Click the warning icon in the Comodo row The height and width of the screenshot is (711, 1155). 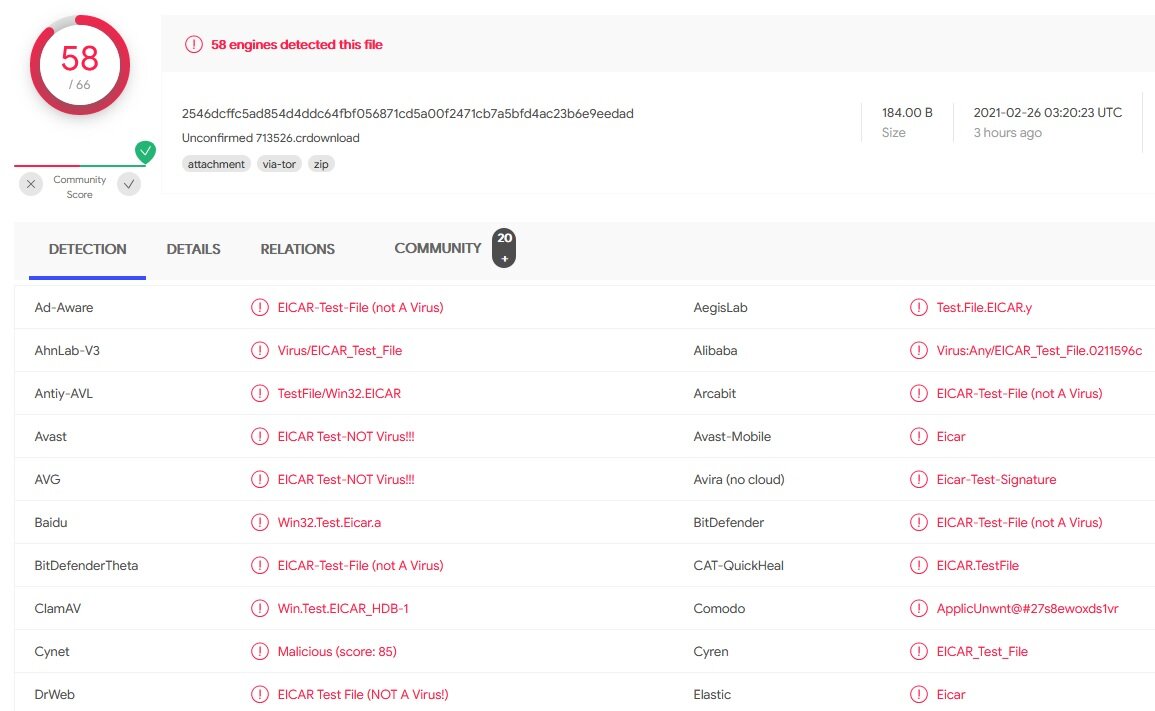(x=919, y=608)
